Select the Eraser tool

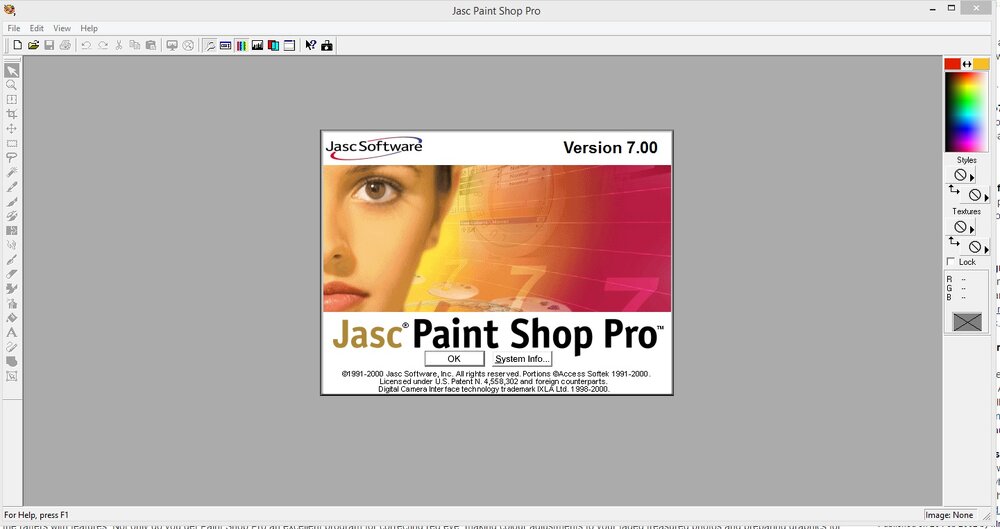point(11,274)
